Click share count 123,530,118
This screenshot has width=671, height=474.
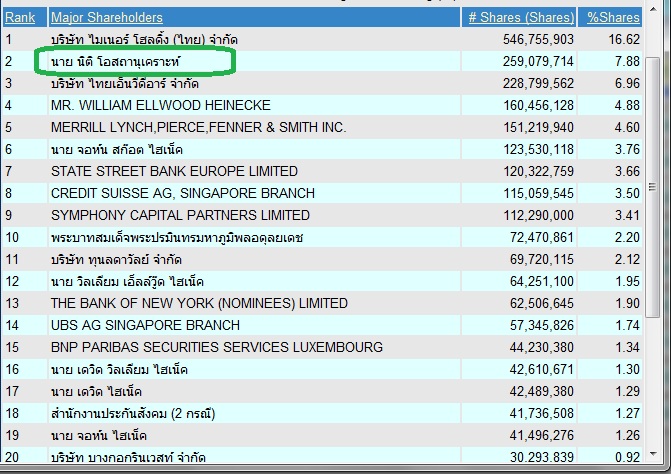[538, 149]
